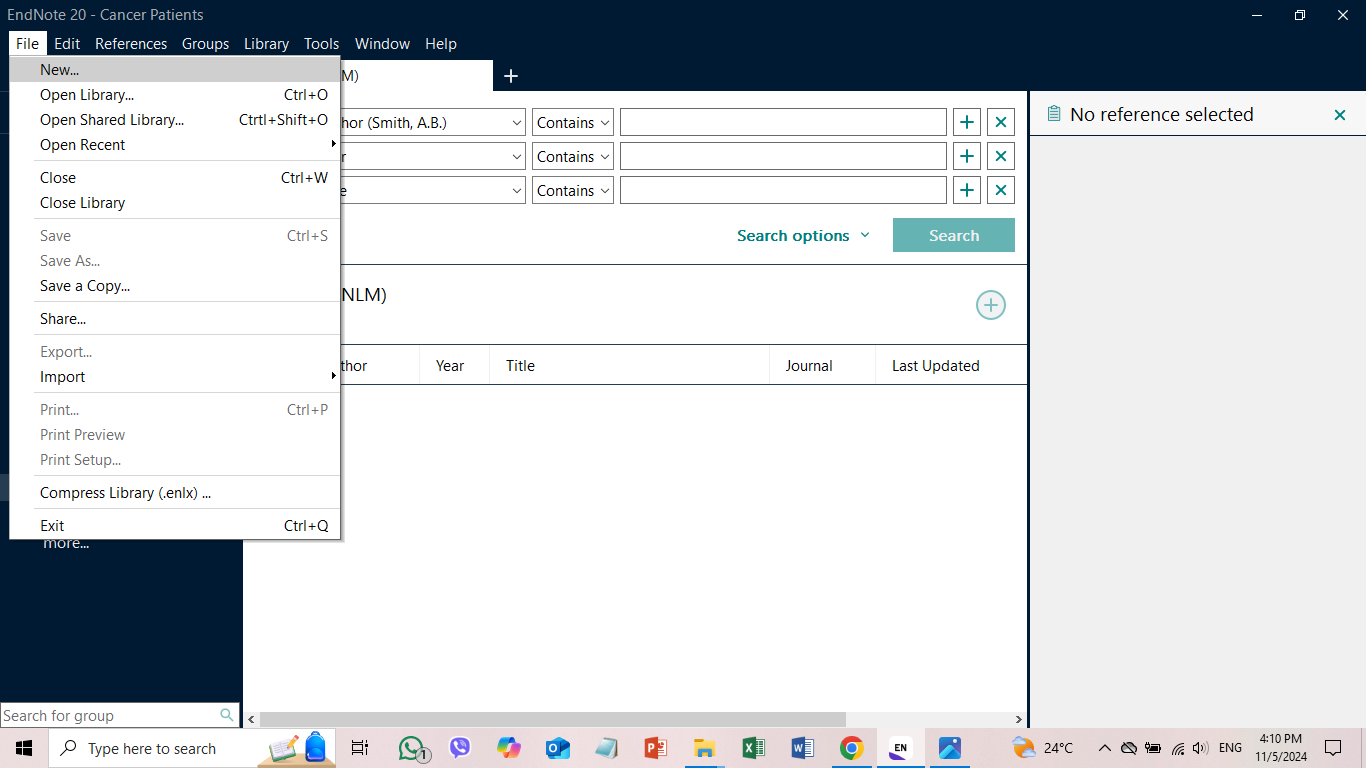Open PowerPoint from the taskbar
Viewport: 1366px width, 768px height.
[656, 748]
